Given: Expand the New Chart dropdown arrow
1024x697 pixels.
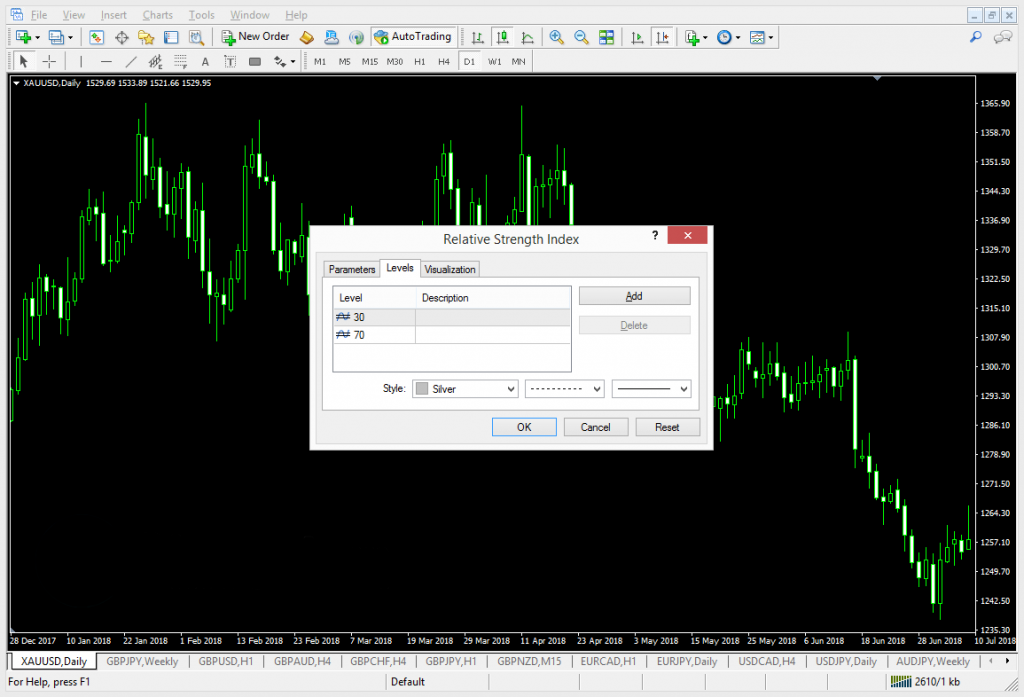Looking at the screenshot, I should click(37, 38).
